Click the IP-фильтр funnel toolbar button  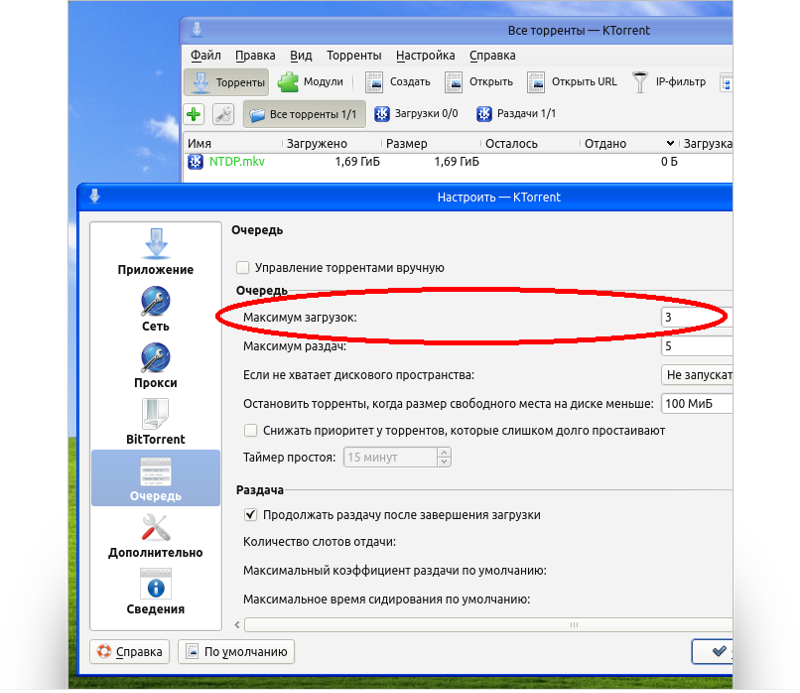click(x=669, y=82)
